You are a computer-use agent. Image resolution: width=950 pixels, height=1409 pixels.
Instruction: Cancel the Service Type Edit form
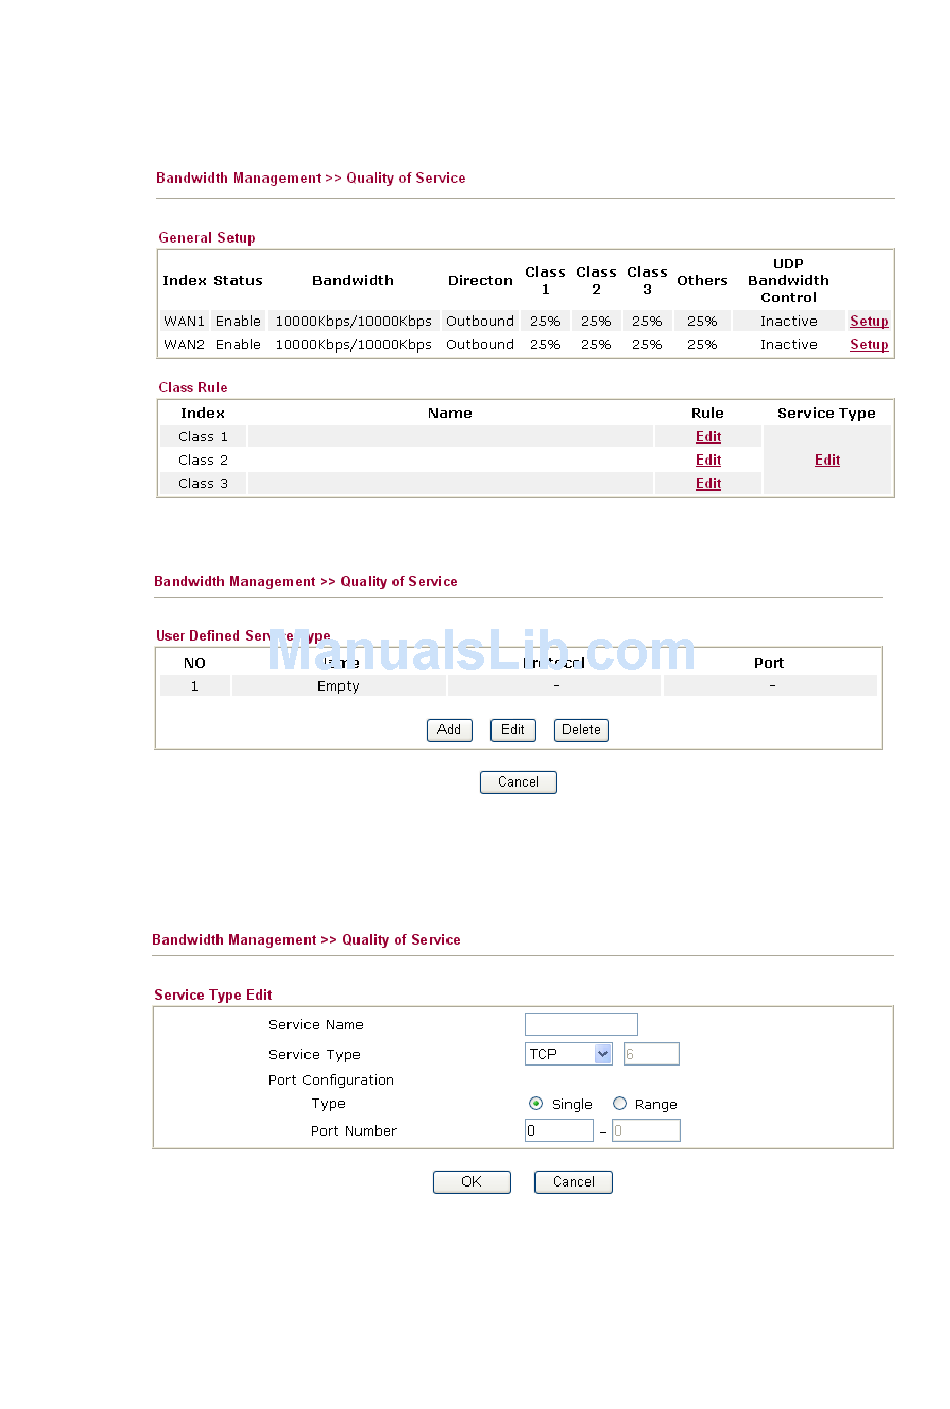573,1182
